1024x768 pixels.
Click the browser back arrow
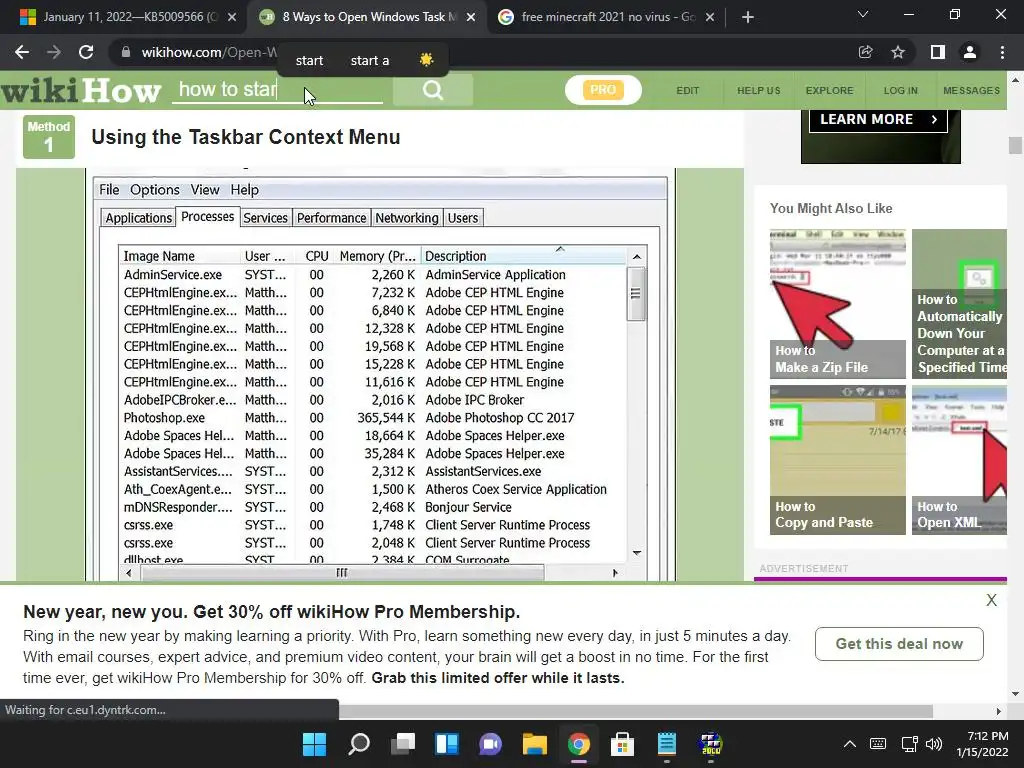point(22,52)
